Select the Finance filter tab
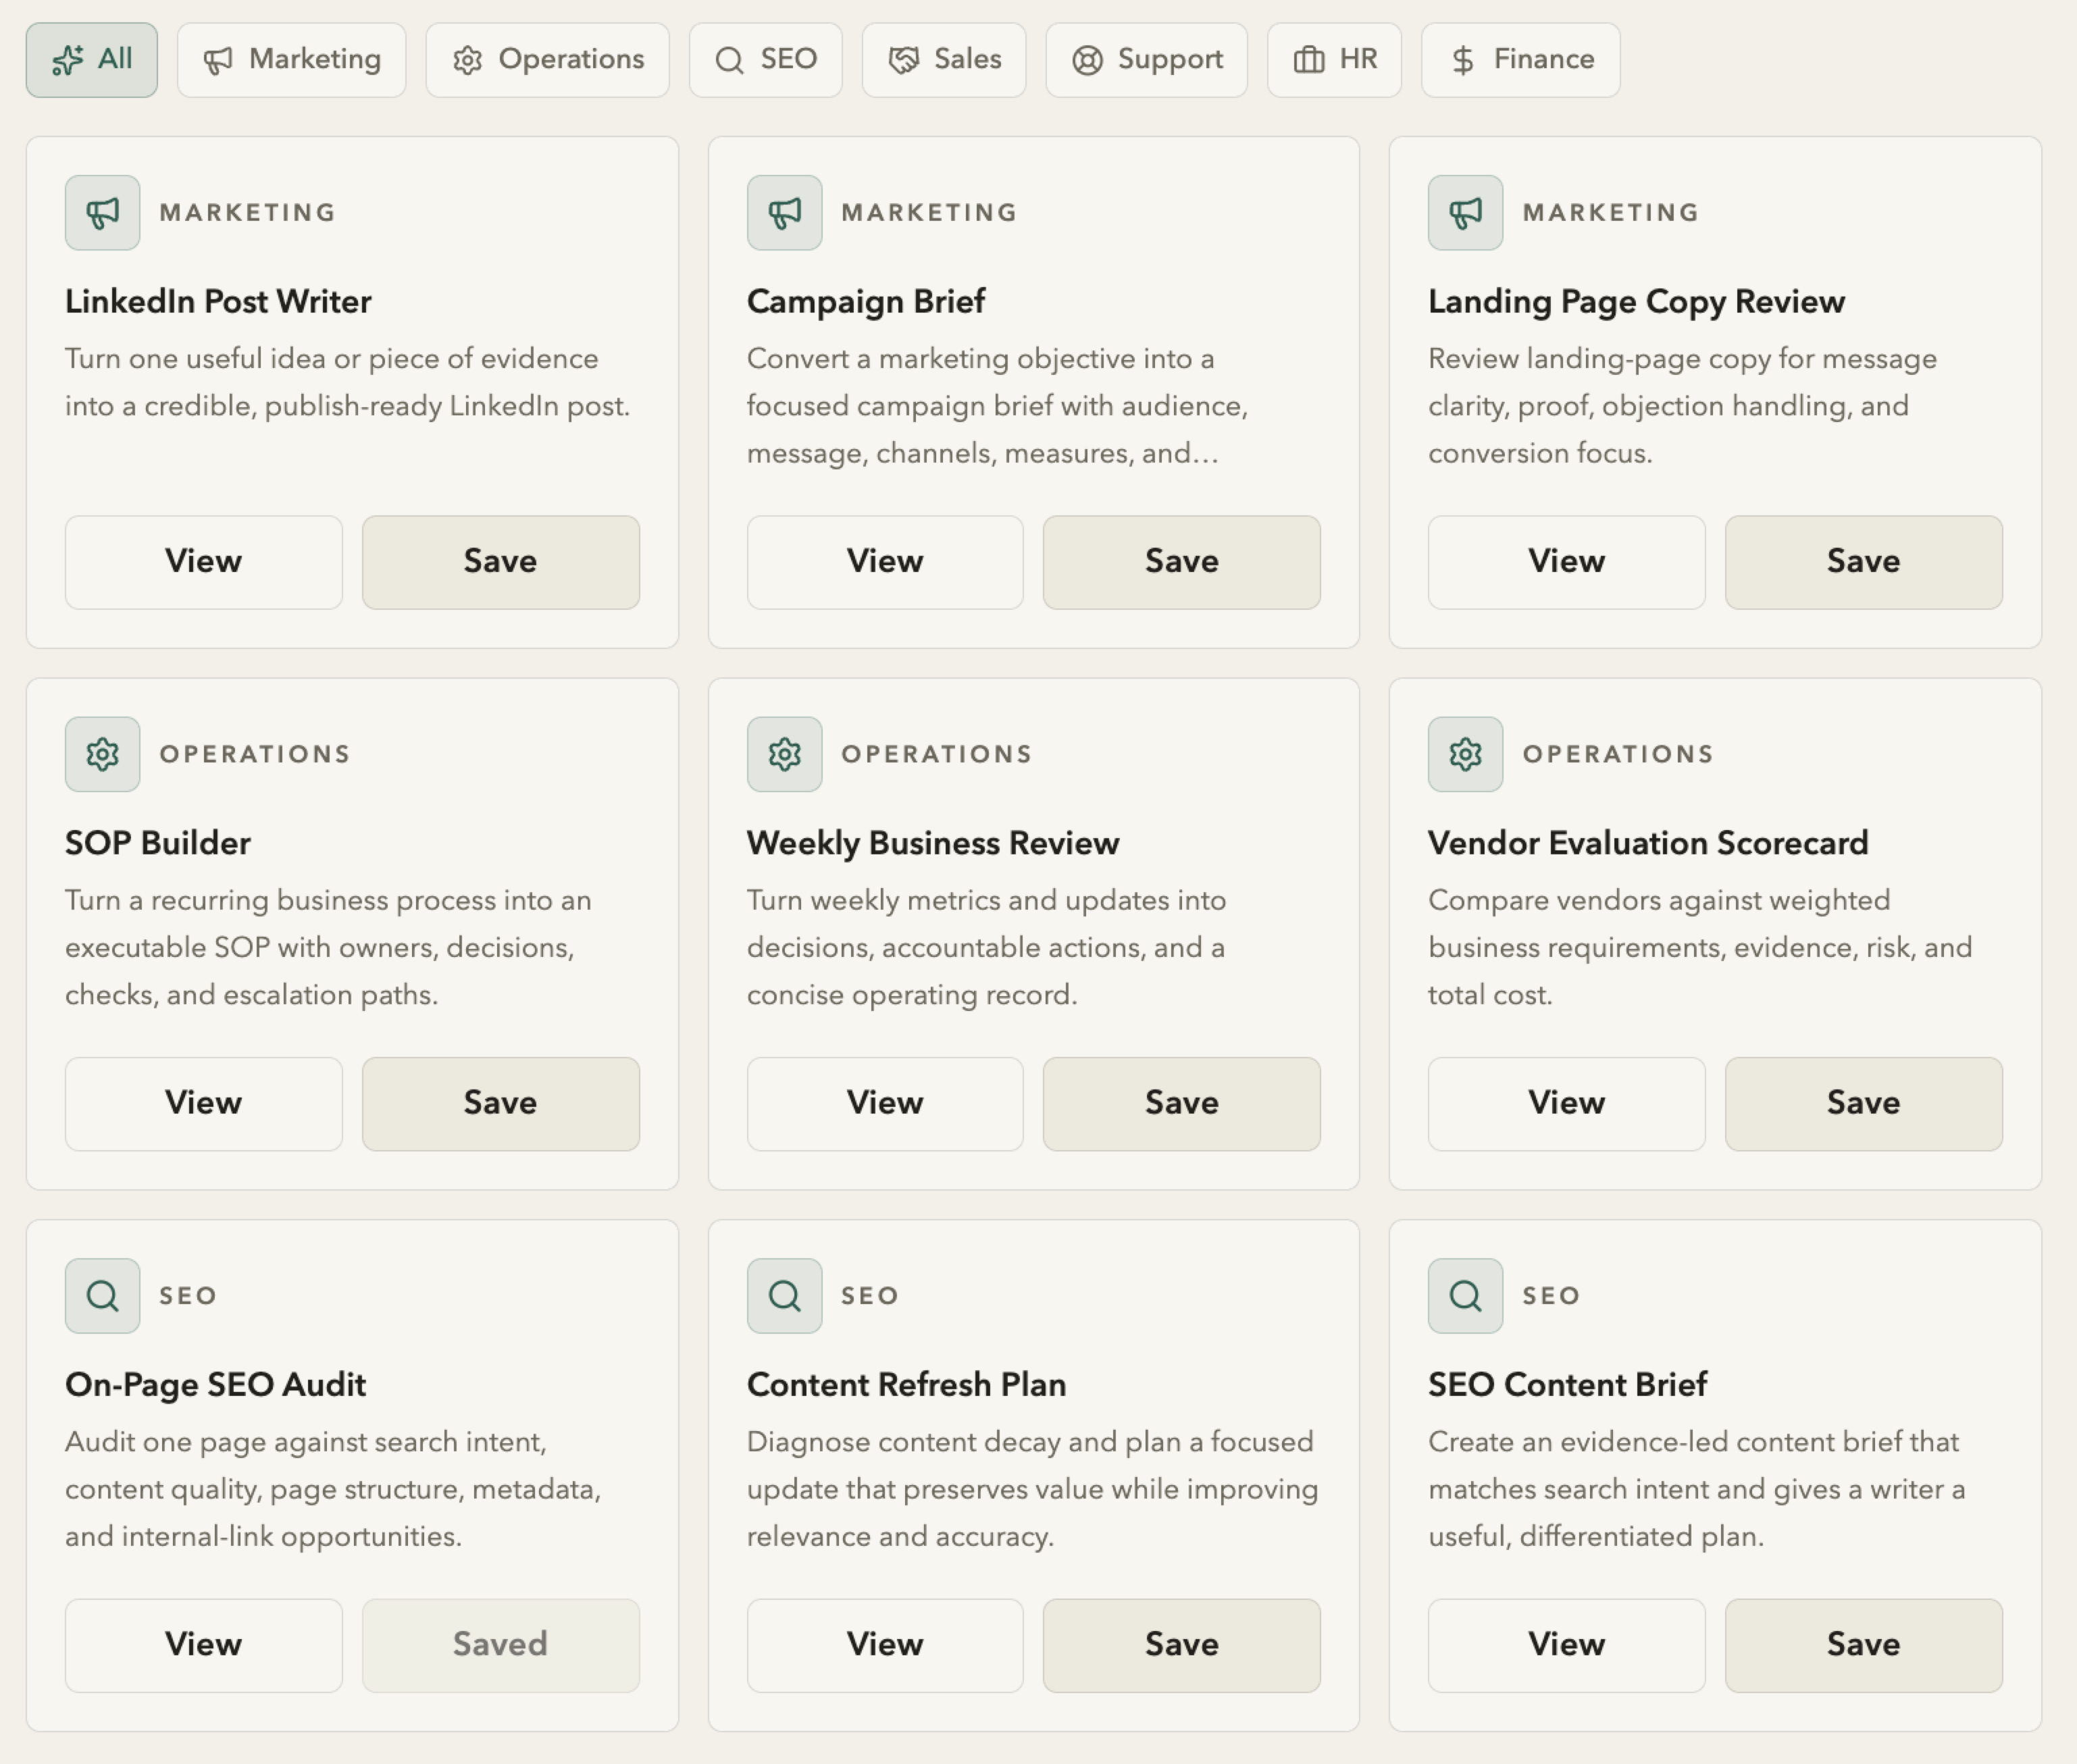The image size is (2077, 1764). coord(1520,60)
